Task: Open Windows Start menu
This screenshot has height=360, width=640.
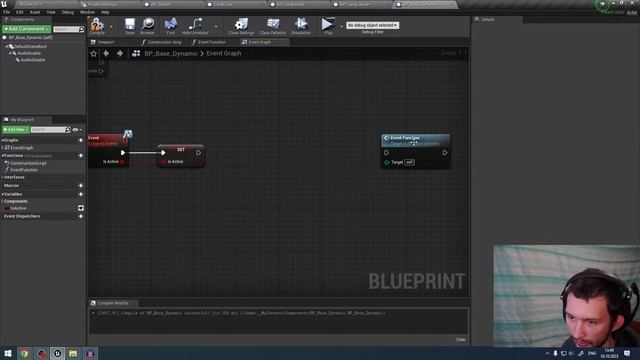Action: pos(8,353)
